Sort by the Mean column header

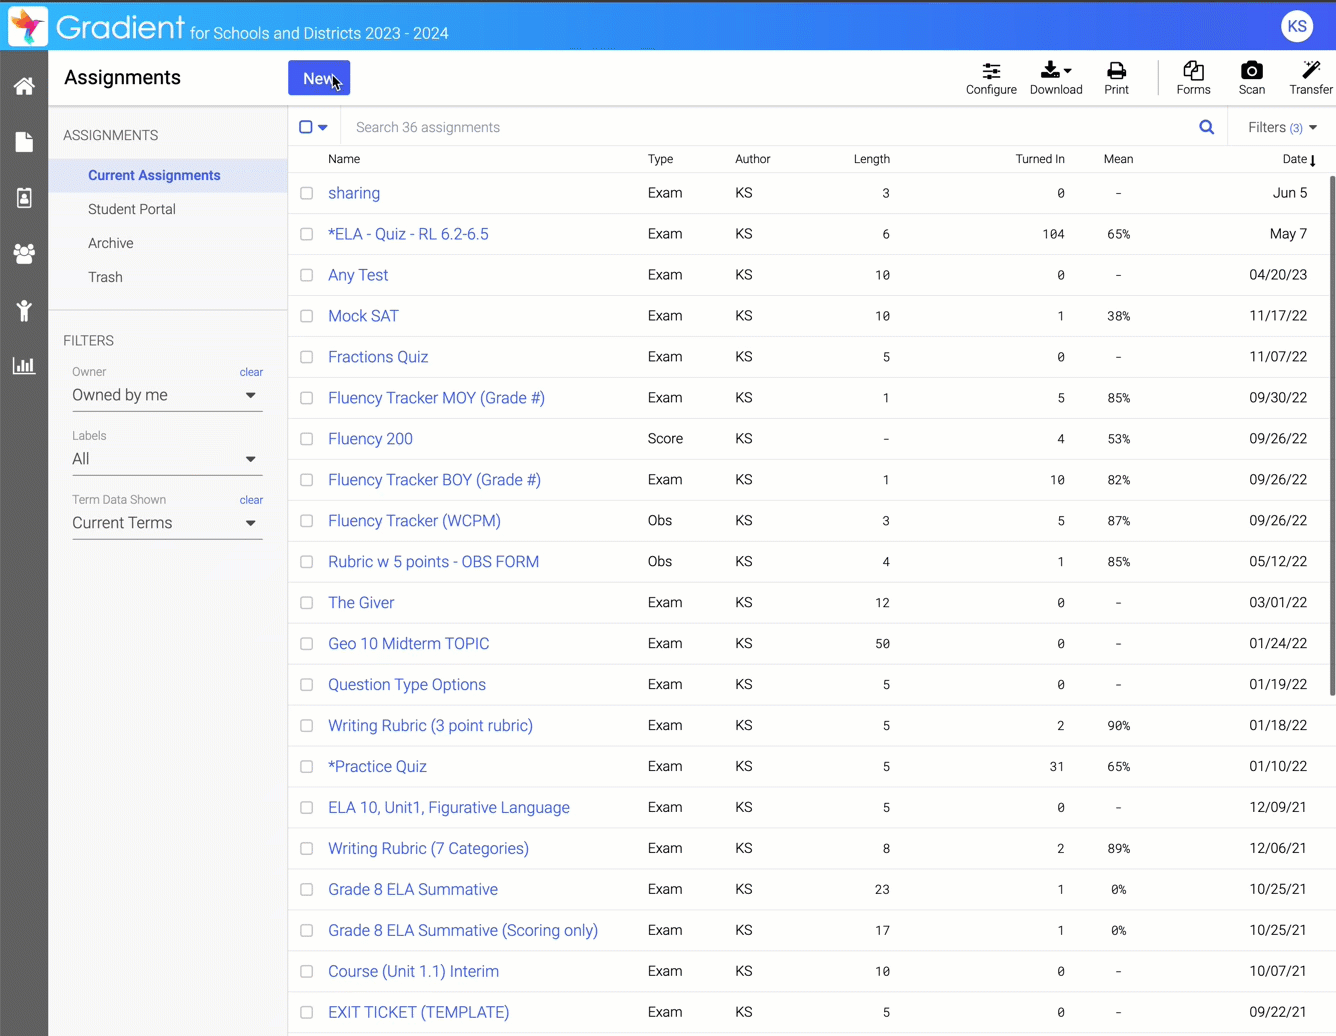tap(1118, 159)
